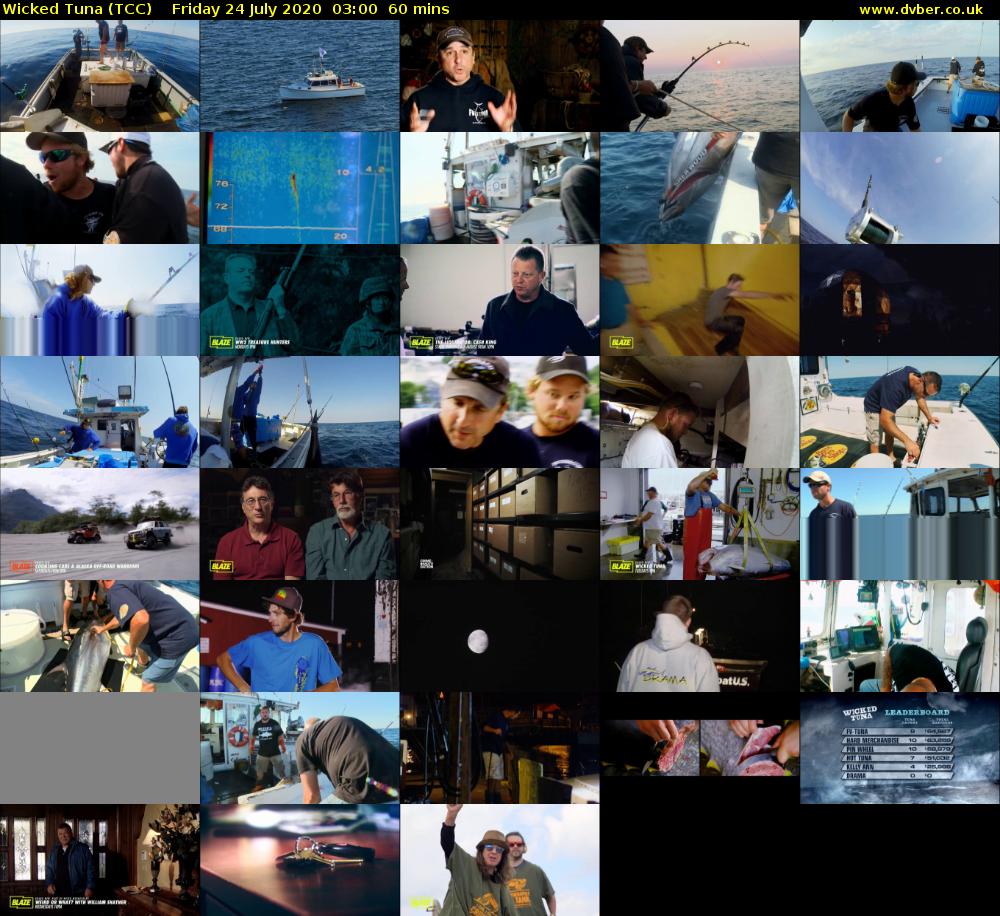Click the Blaze logo on WW2 Treasure Hunters frame
The image size is (1000, 916).
click(221, 343)
